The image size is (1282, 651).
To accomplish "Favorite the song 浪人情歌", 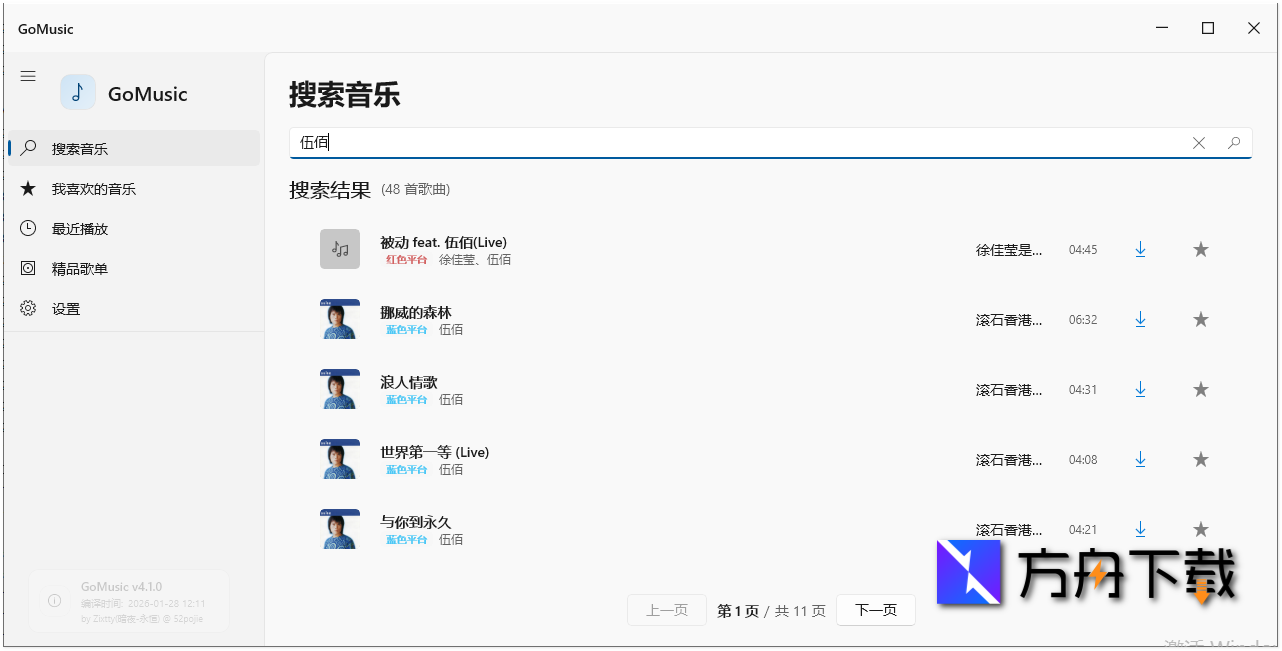I will (1201, 389).
